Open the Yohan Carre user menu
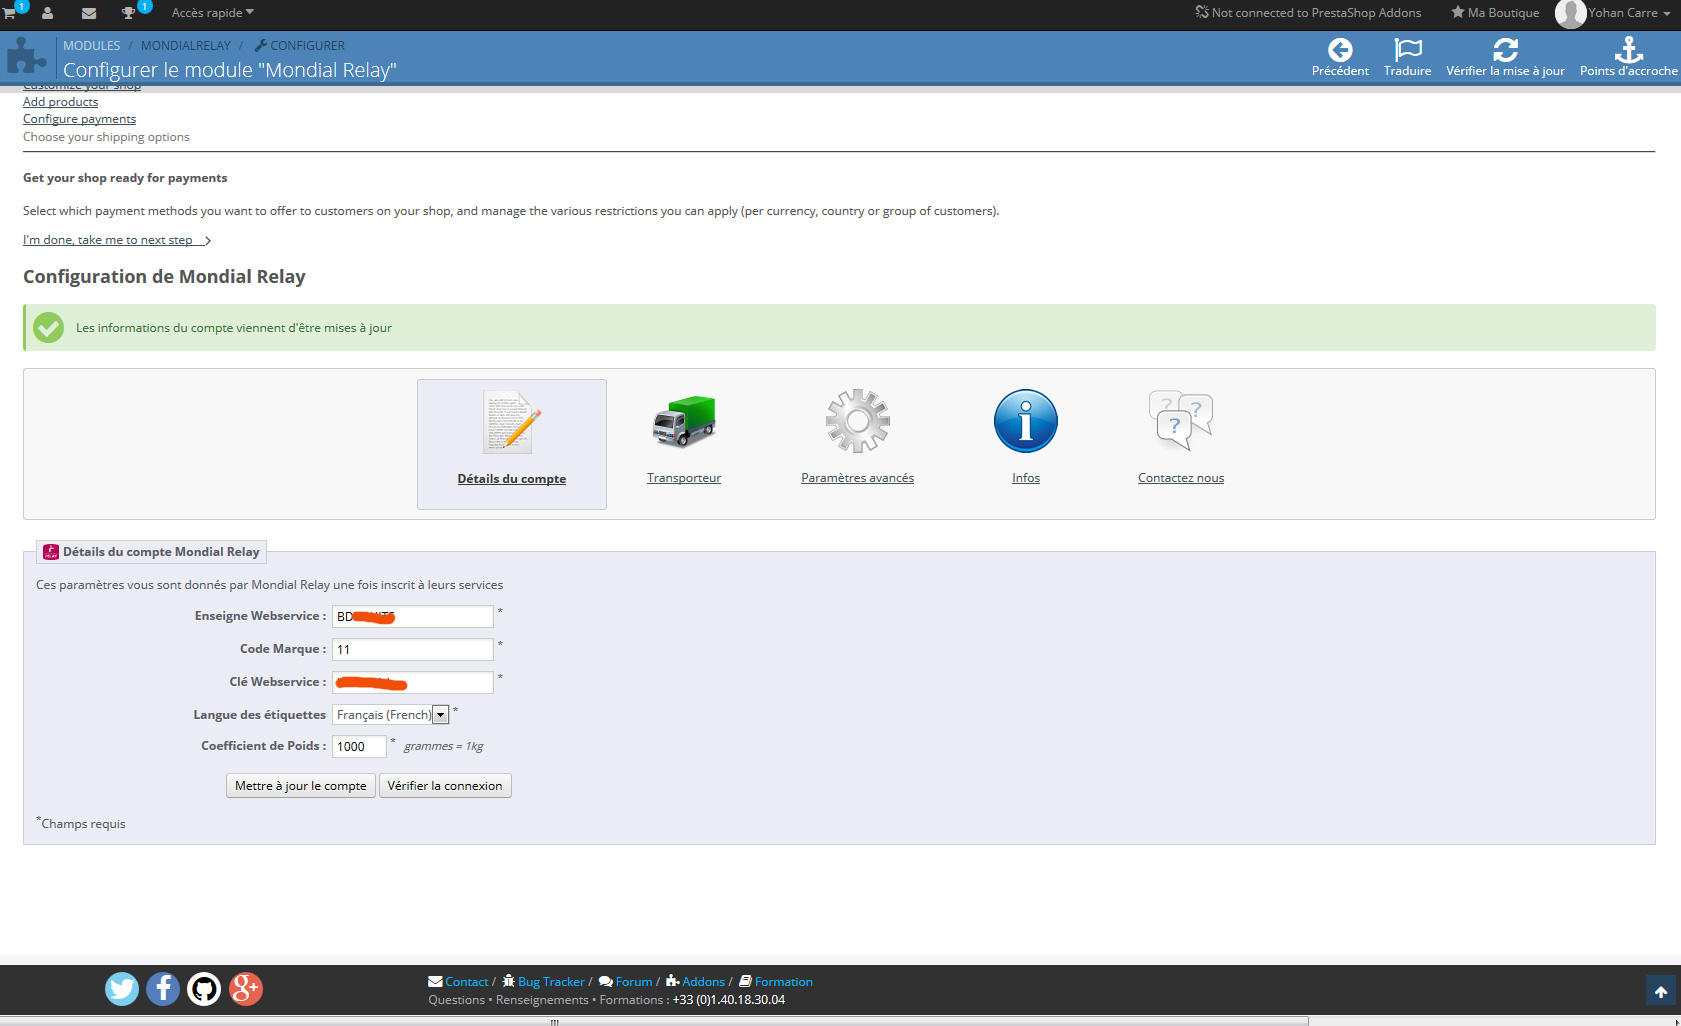The height and width of the screenshot is (1026, 1681). 1629,13
